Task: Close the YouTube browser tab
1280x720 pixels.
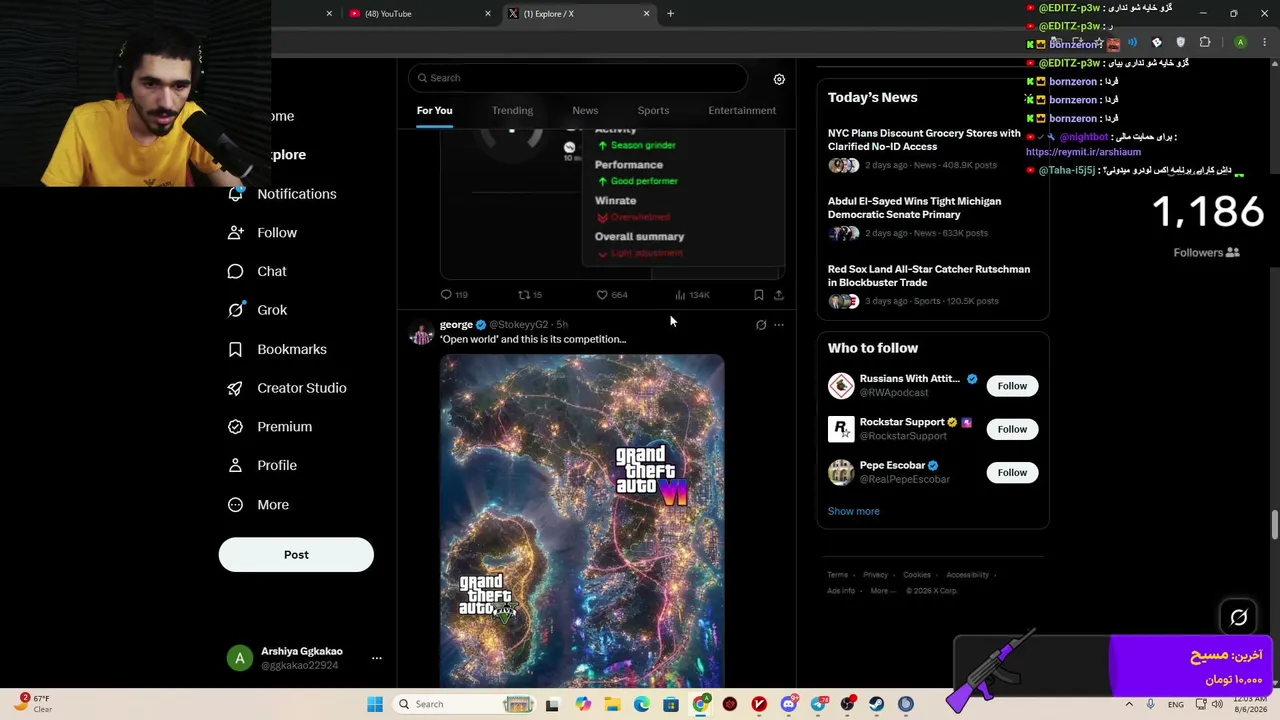Action: pyautogui.click(x=488, y=14)
